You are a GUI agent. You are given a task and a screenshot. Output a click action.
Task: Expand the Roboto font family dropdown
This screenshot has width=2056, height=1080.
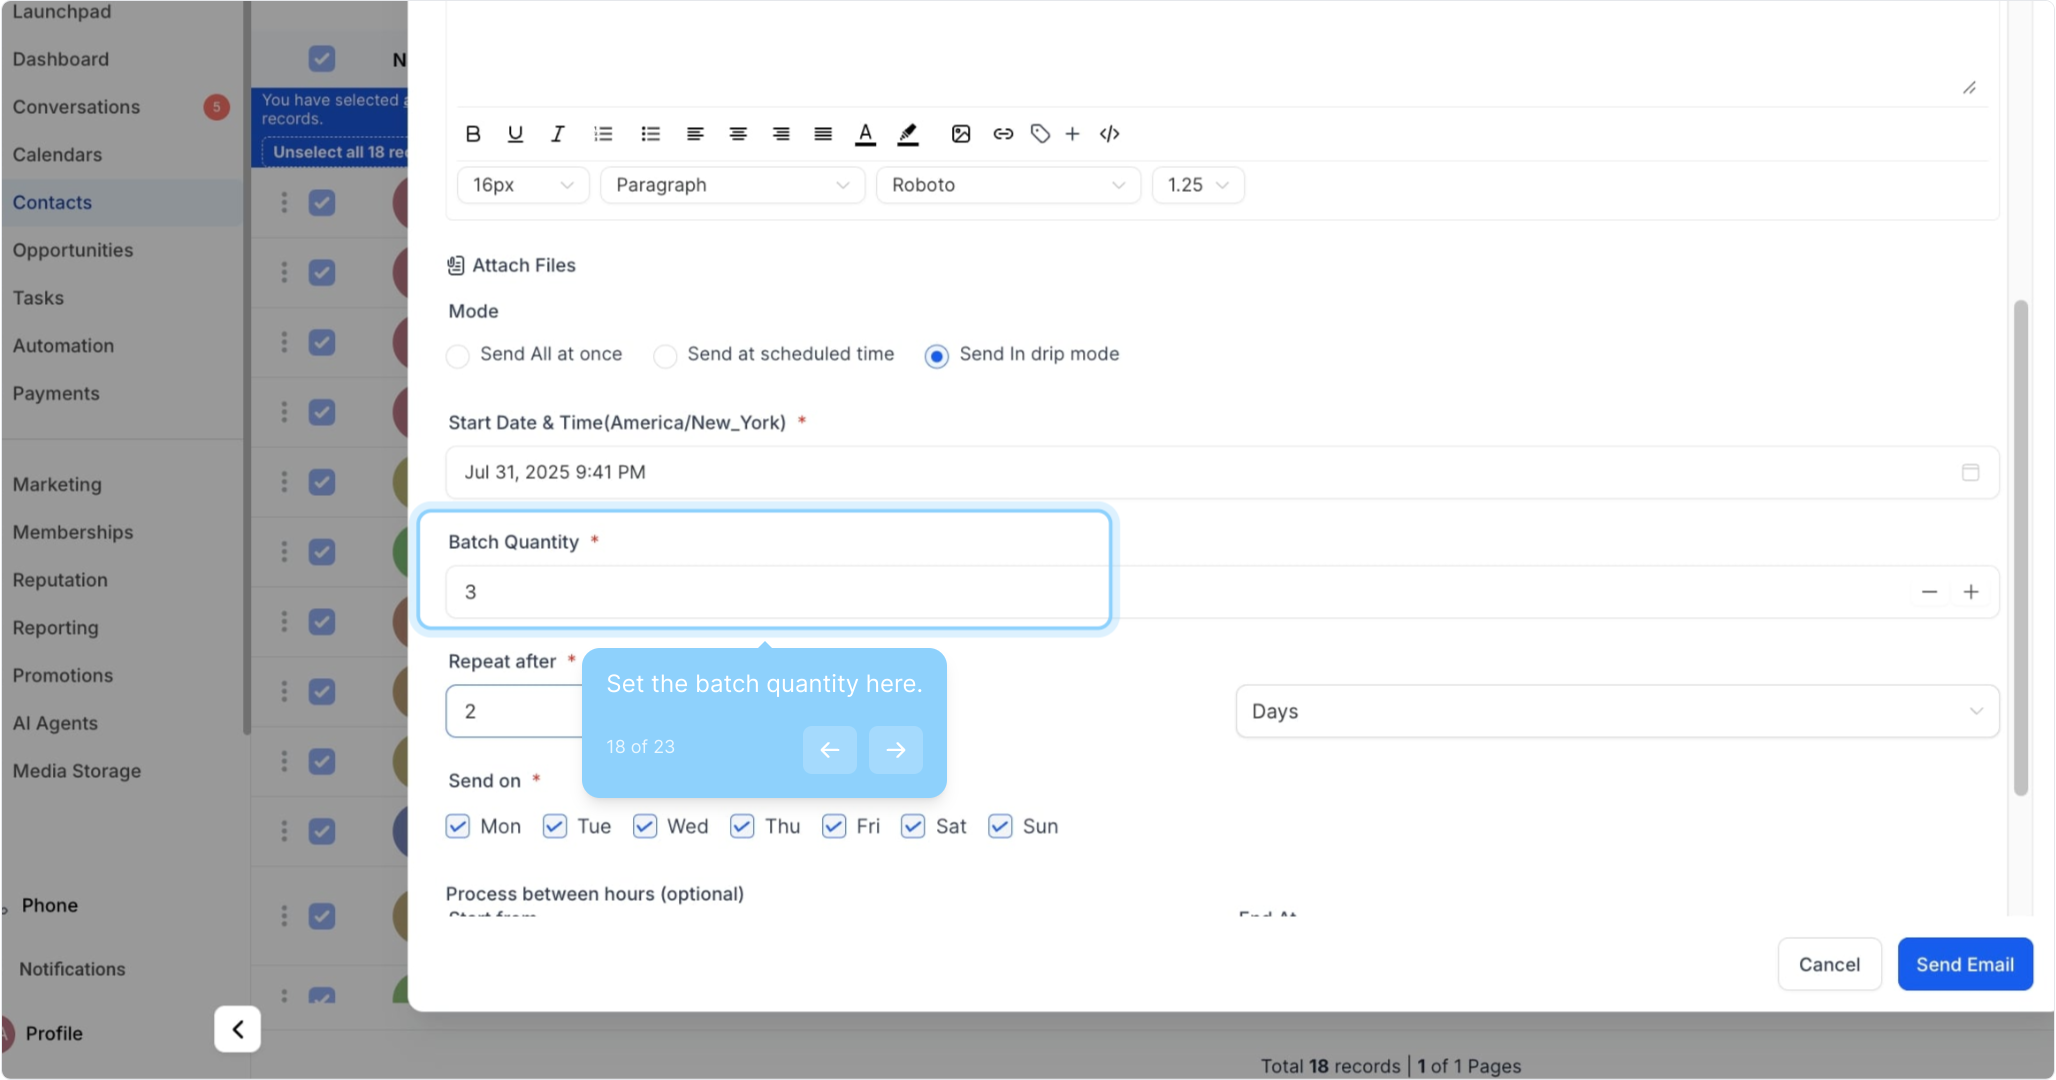1008,185
